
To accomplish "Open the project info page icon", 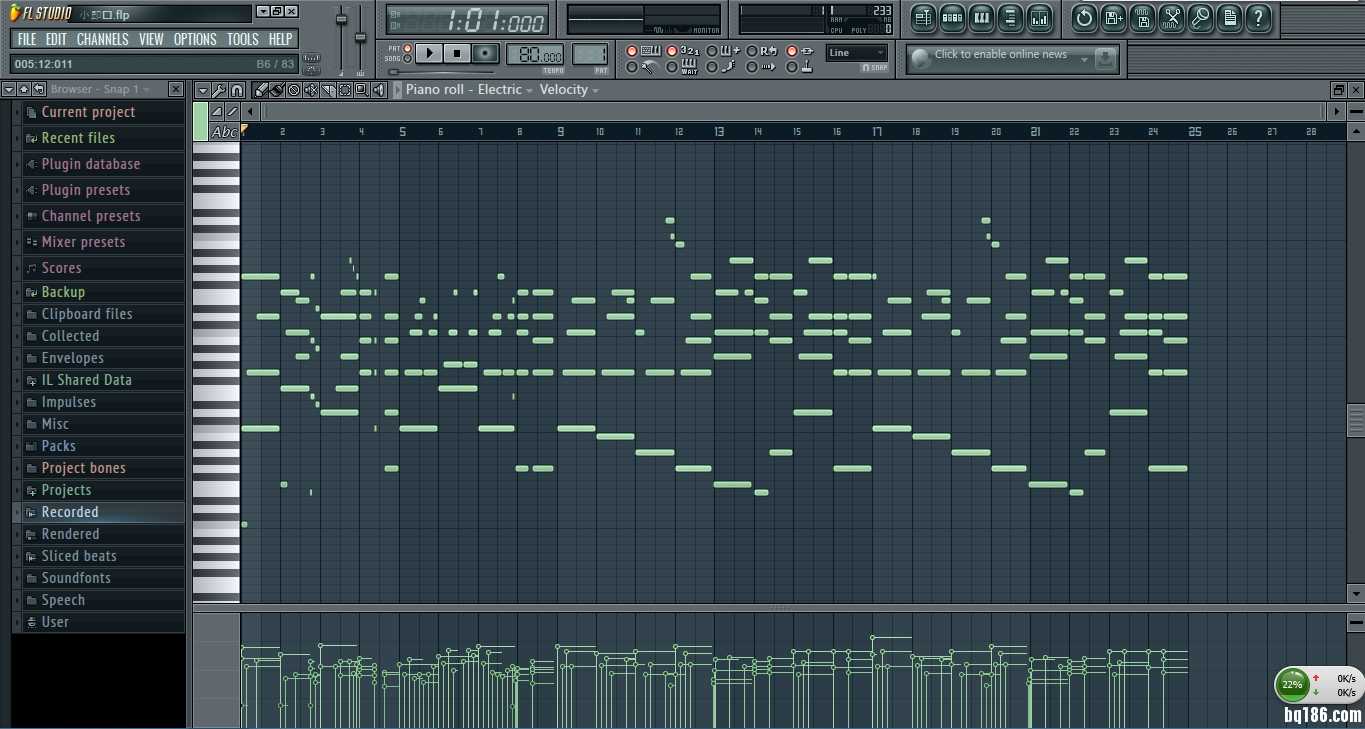I will (x=1230, y=17).
